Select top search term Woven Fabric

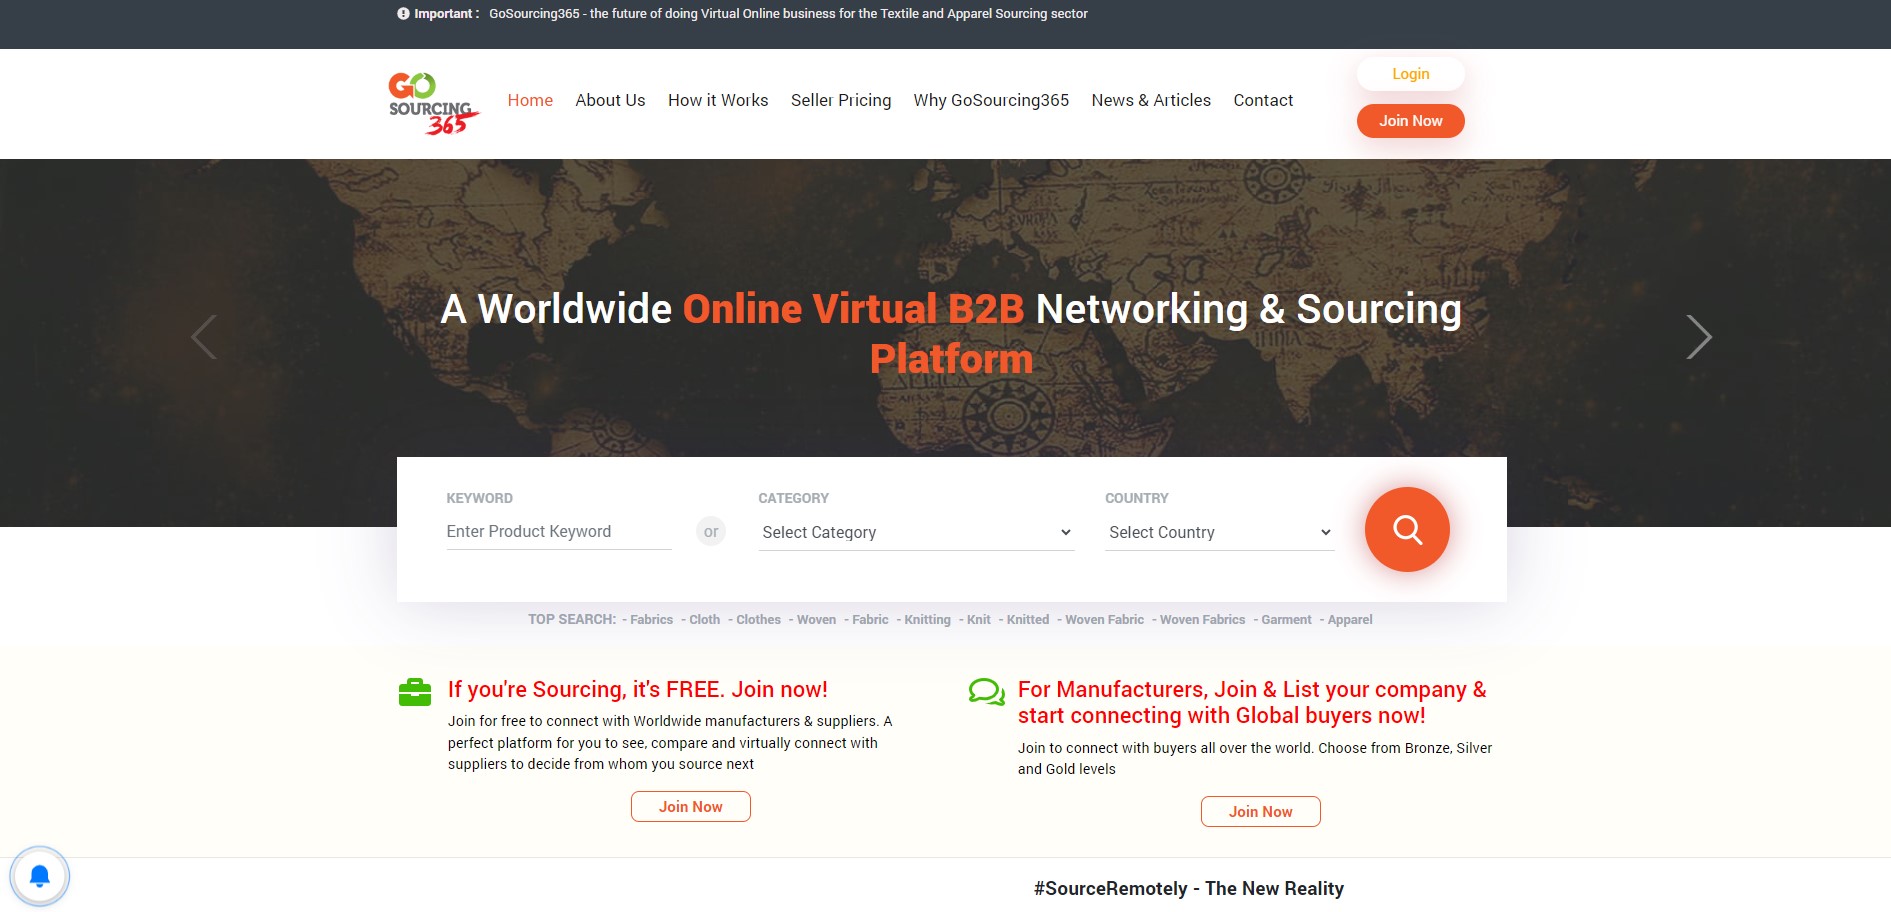click(1105, 620)
